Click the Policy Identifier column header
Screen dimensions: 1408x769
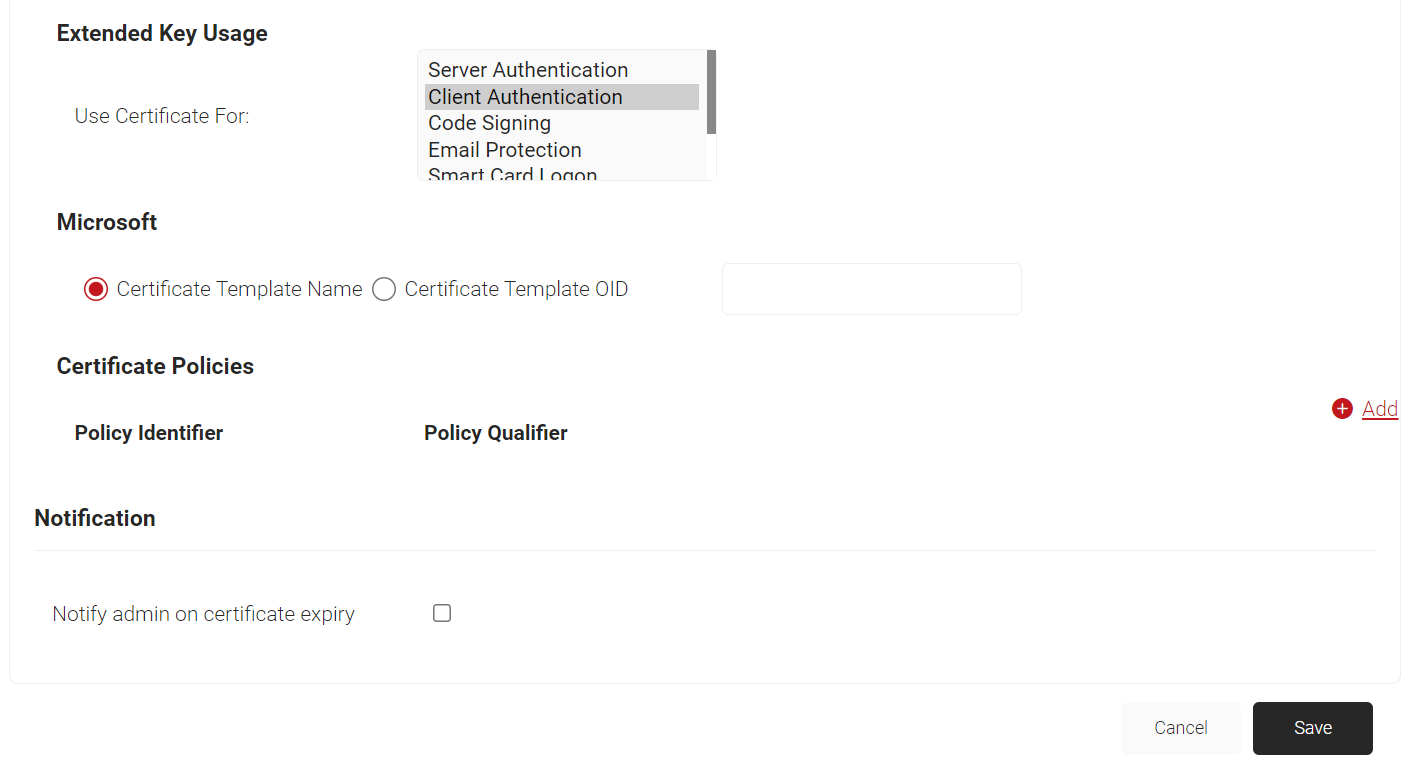149,433
